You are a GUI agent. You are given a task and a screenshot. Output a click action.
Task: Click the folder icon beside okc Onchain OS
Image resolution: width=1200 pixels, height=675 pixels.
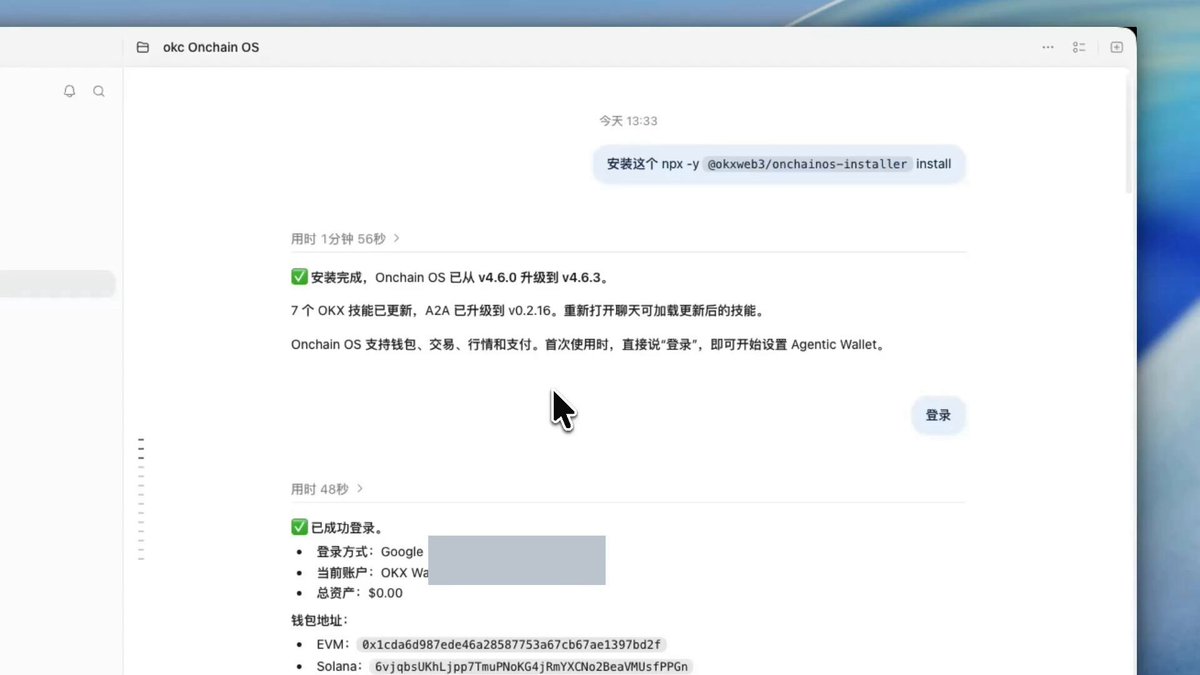pos(143,47)
